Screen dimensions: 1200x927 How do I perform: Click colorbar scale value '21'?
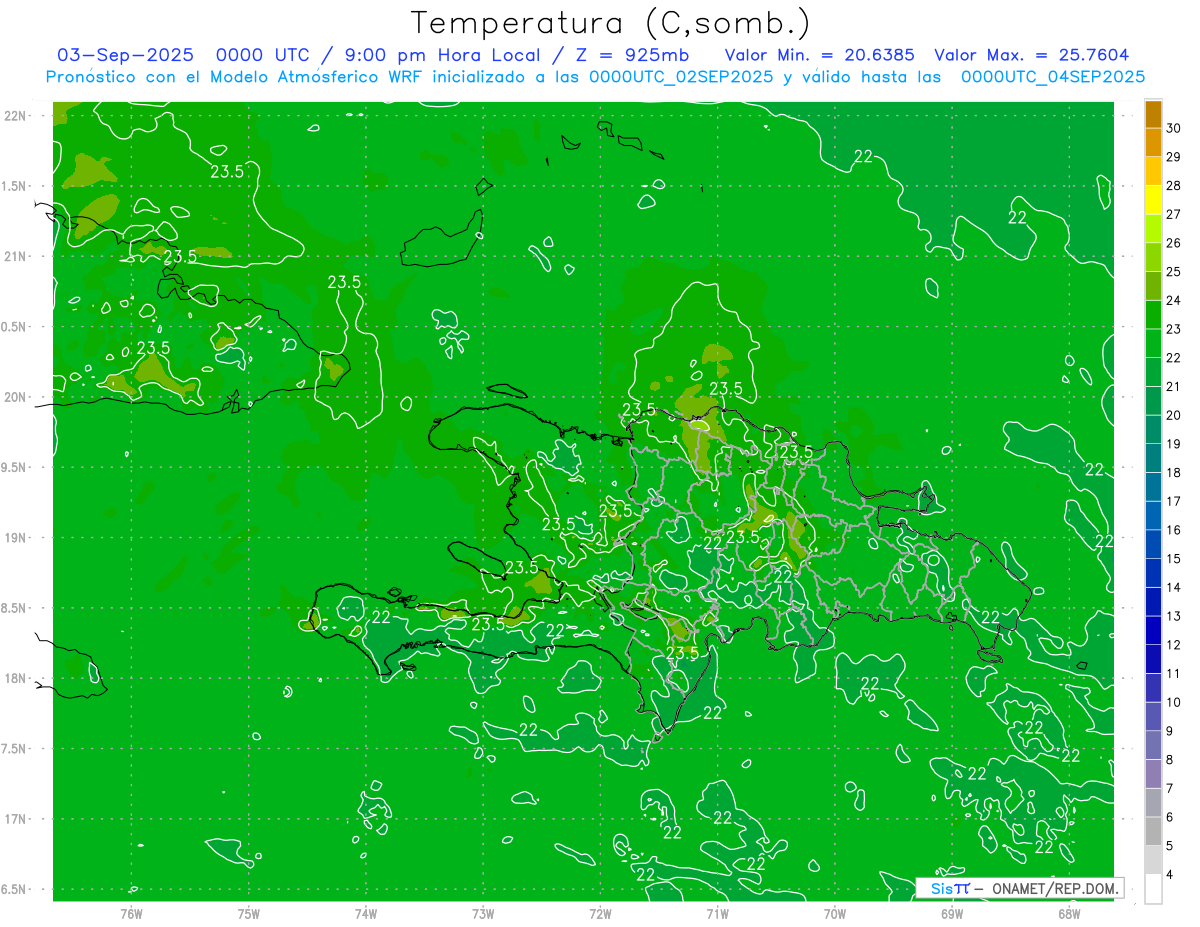click(1174, 386)
